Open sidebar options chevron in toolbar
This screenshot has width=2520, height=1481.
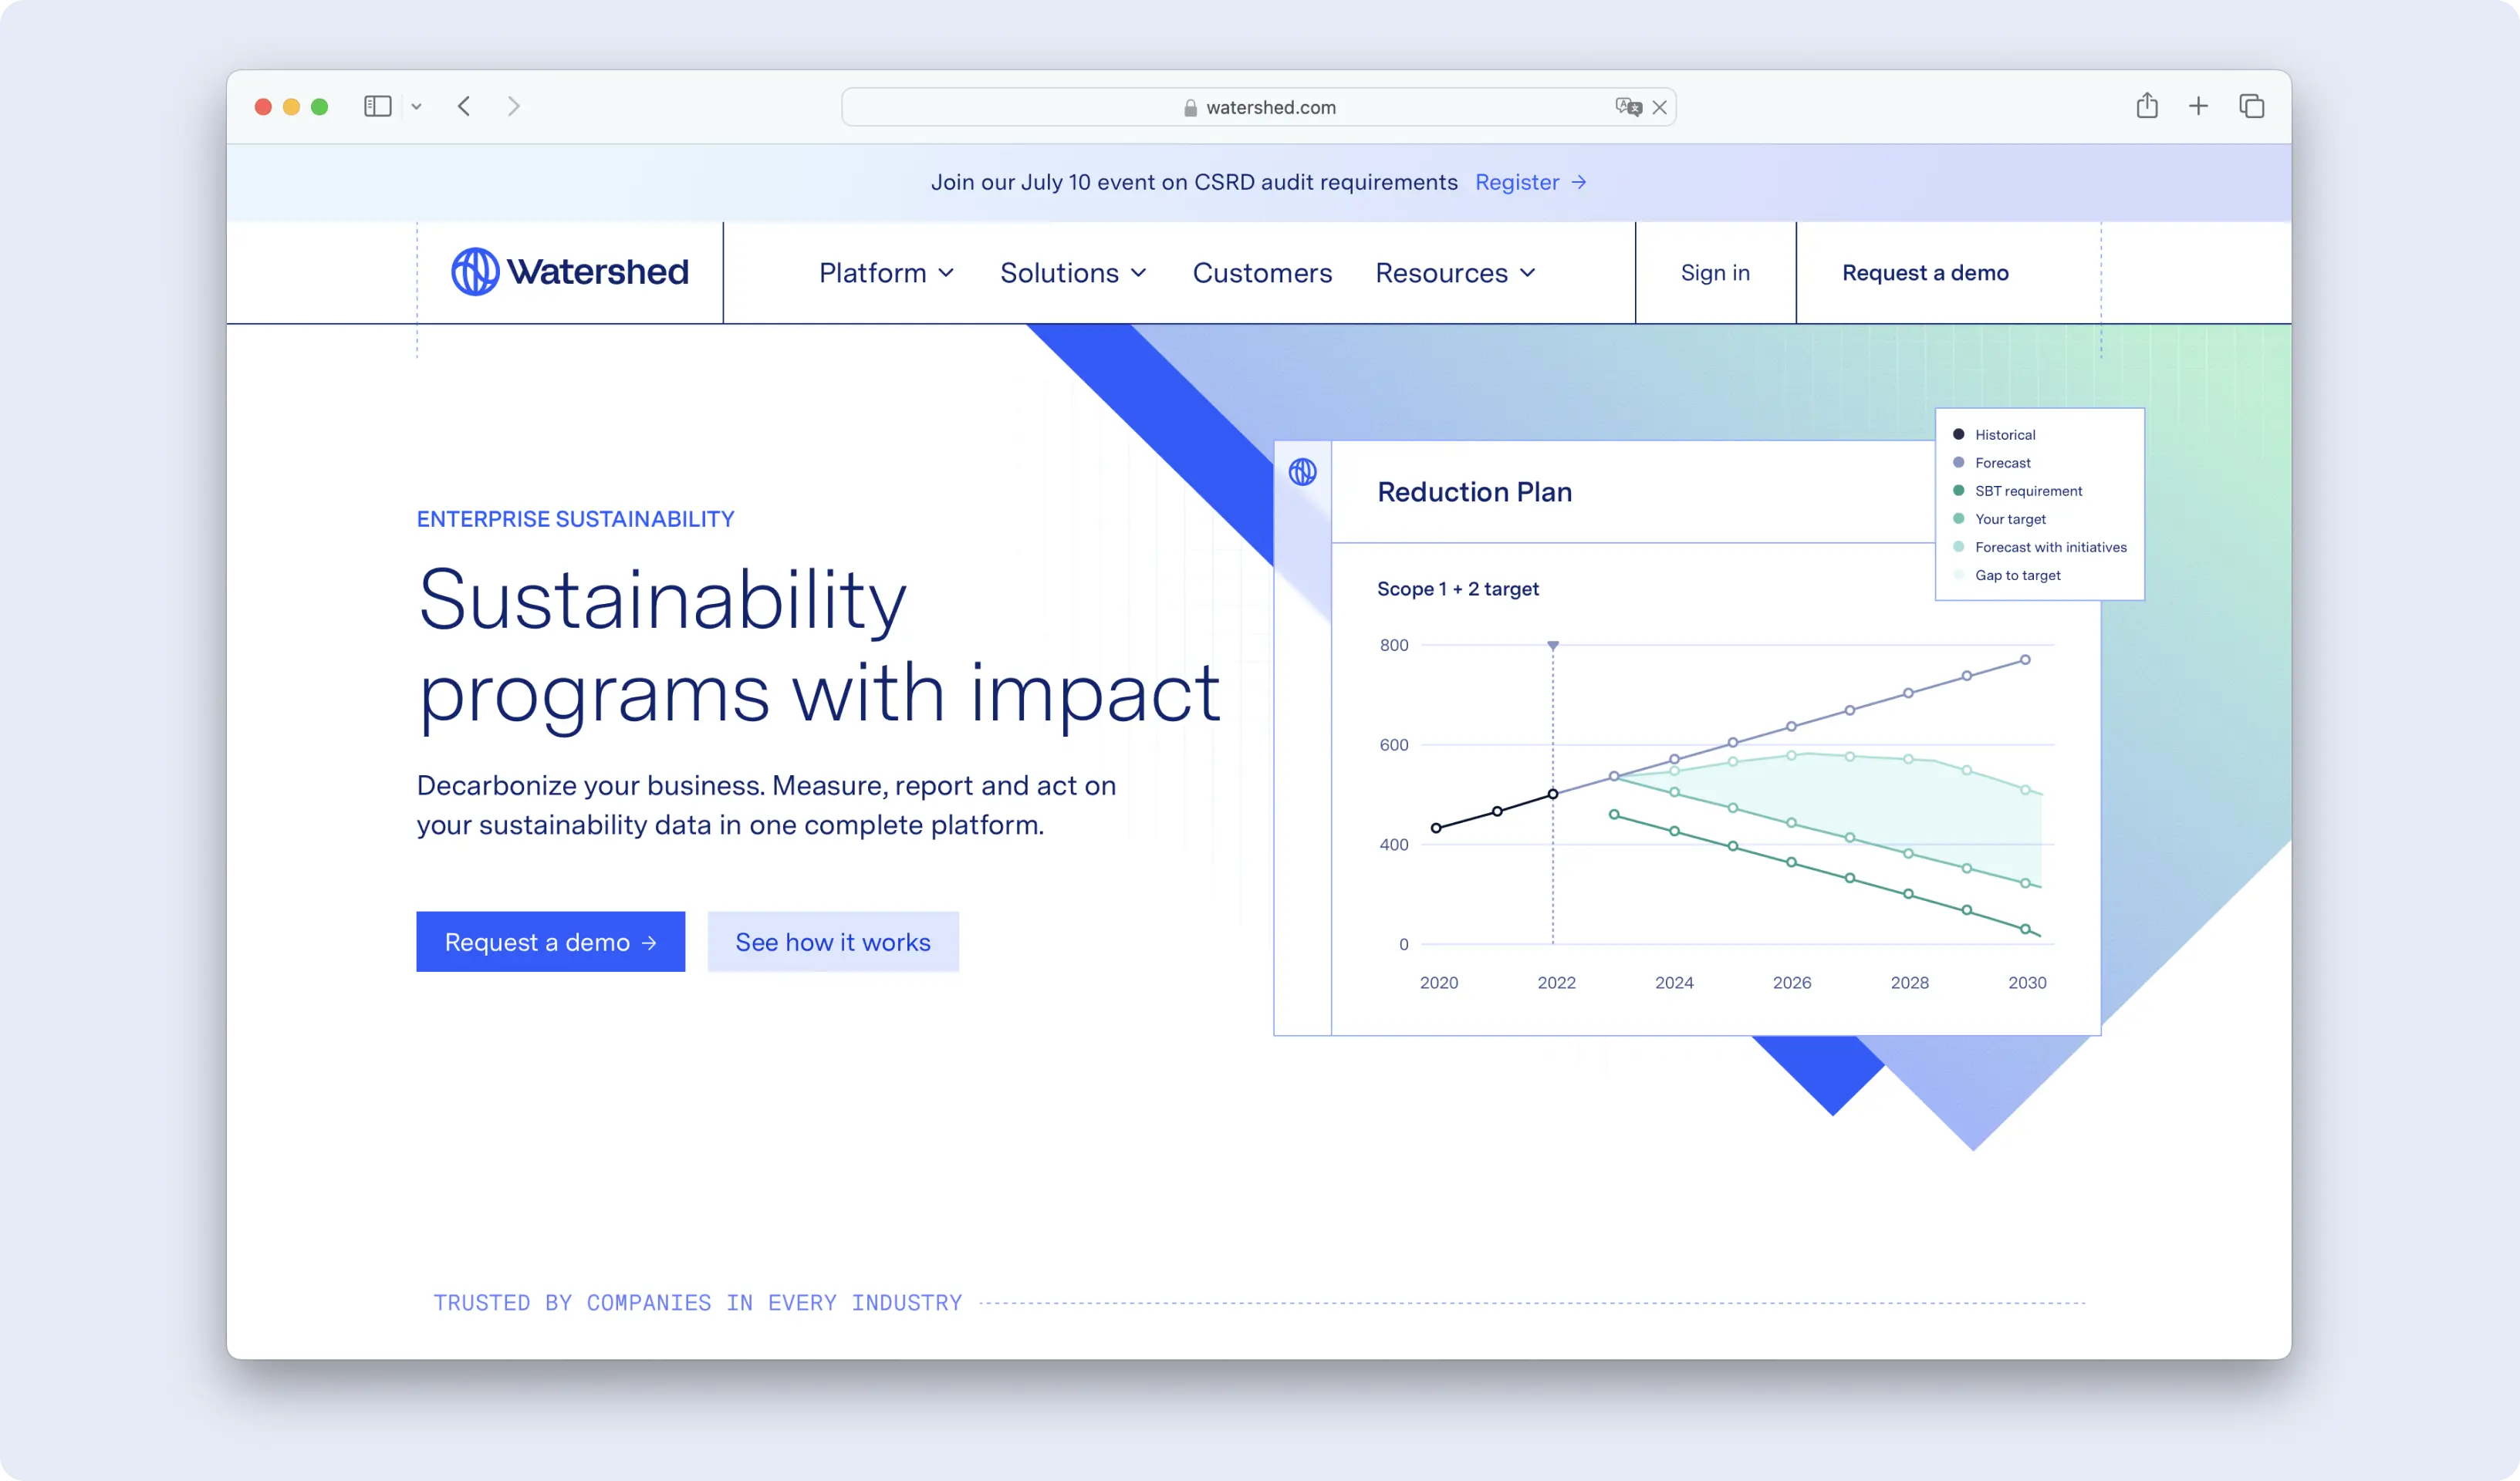point(417,107)
